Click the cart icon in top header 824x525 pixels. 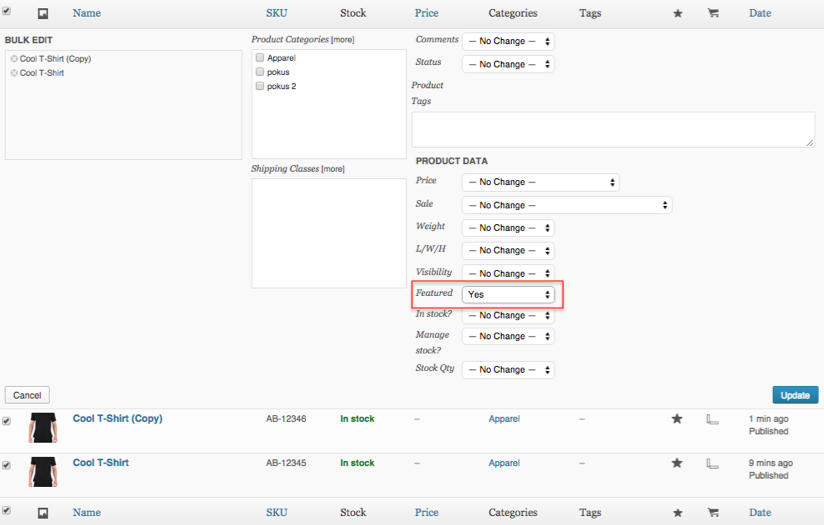713,13
